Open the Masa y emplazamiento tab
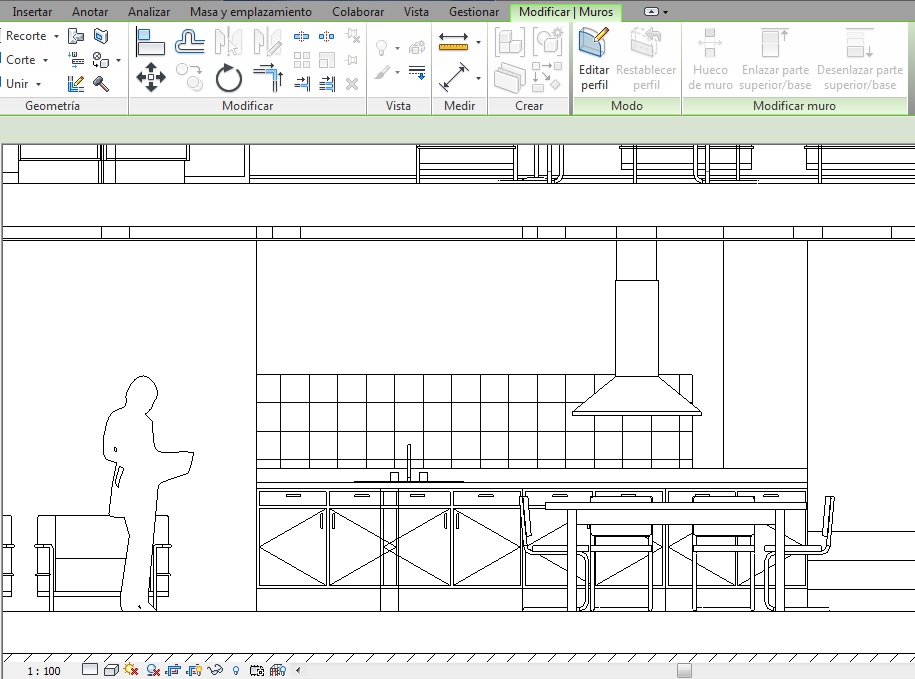Image resolution: width=915 pixels, height=679 pixels. [x=250, y=12]
